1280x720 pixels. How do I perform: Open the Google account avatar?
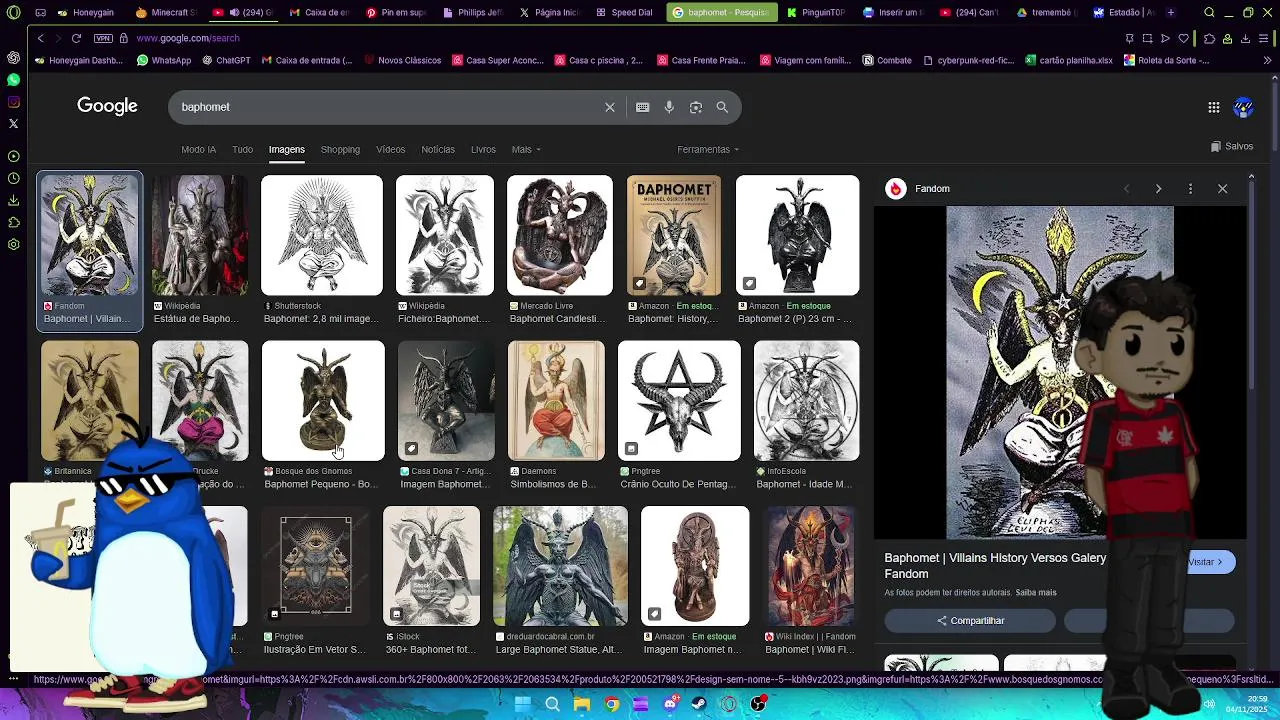(1244, 107)
